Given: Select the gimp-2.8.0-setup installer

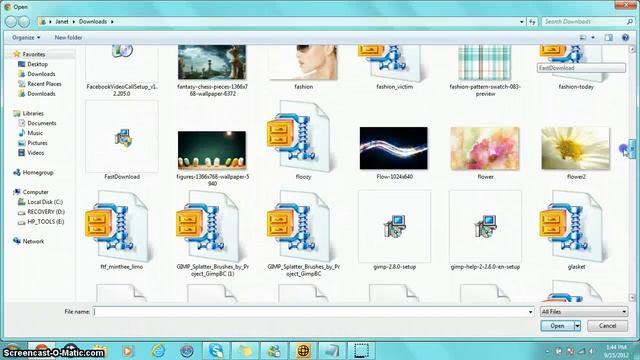Looking at the screenshot, I should point(394,229).
